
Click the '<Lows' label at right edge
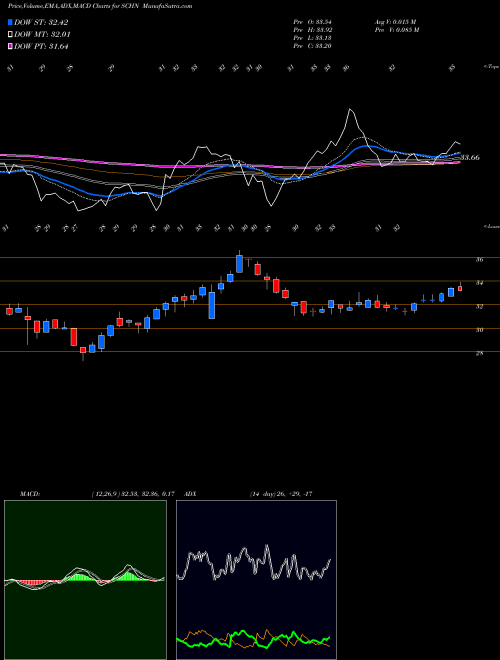491,226
